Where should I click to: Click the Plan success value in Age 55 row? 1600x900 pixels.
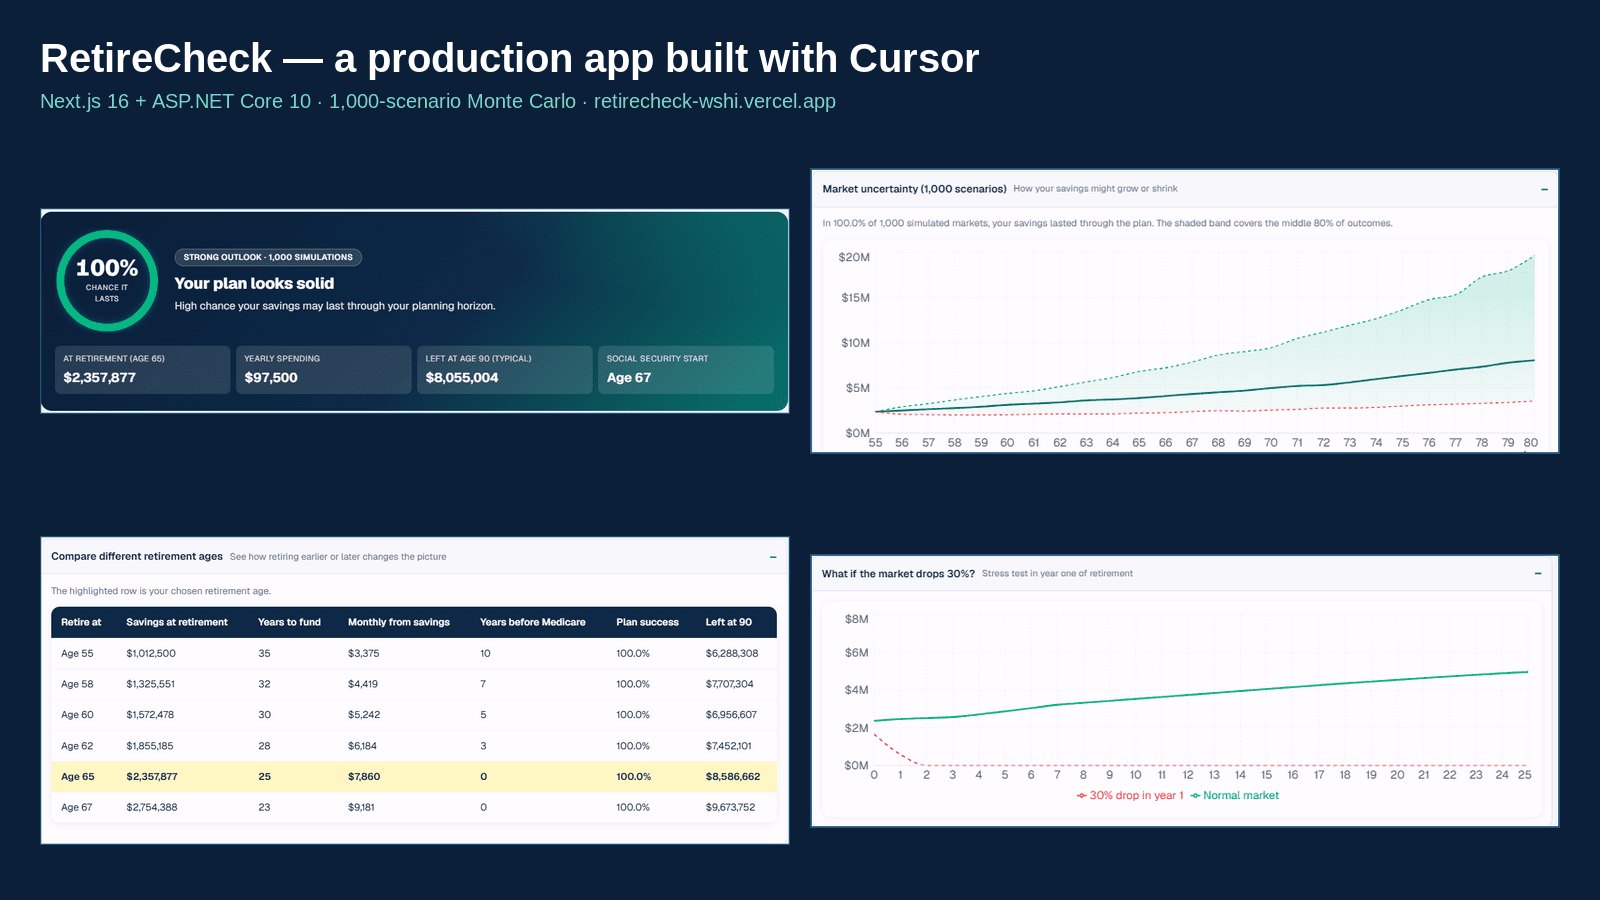click(633, 654)
